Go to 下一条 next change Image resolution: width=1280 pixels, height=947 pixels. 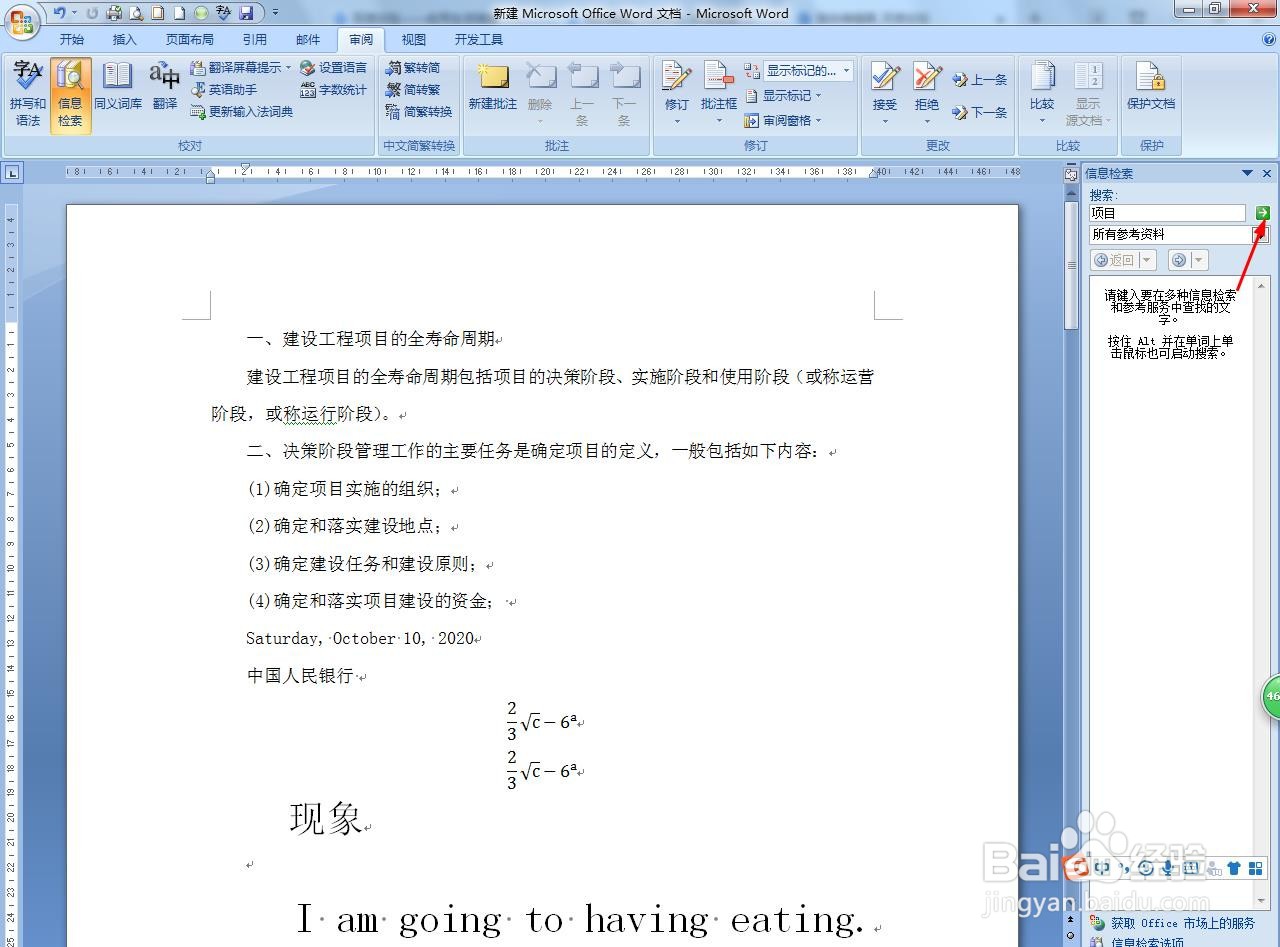[x=980, y=113]
